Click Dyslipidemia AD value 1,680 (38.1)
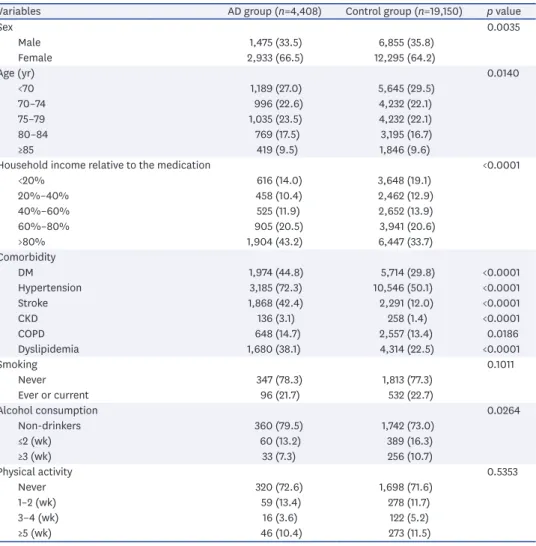The image size is (536, 546). point(274,349)
